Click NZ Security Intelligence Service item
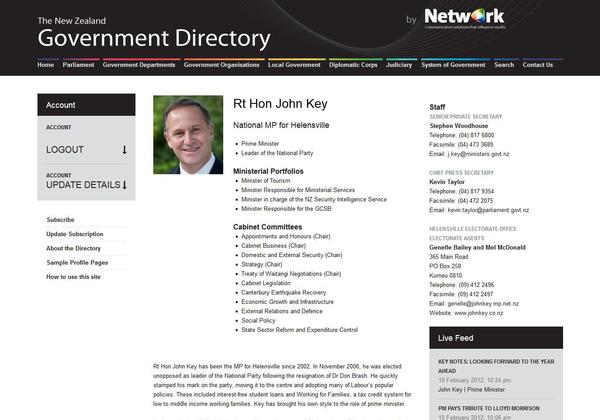This screenshot has height=420, width=600. point(314,199)
